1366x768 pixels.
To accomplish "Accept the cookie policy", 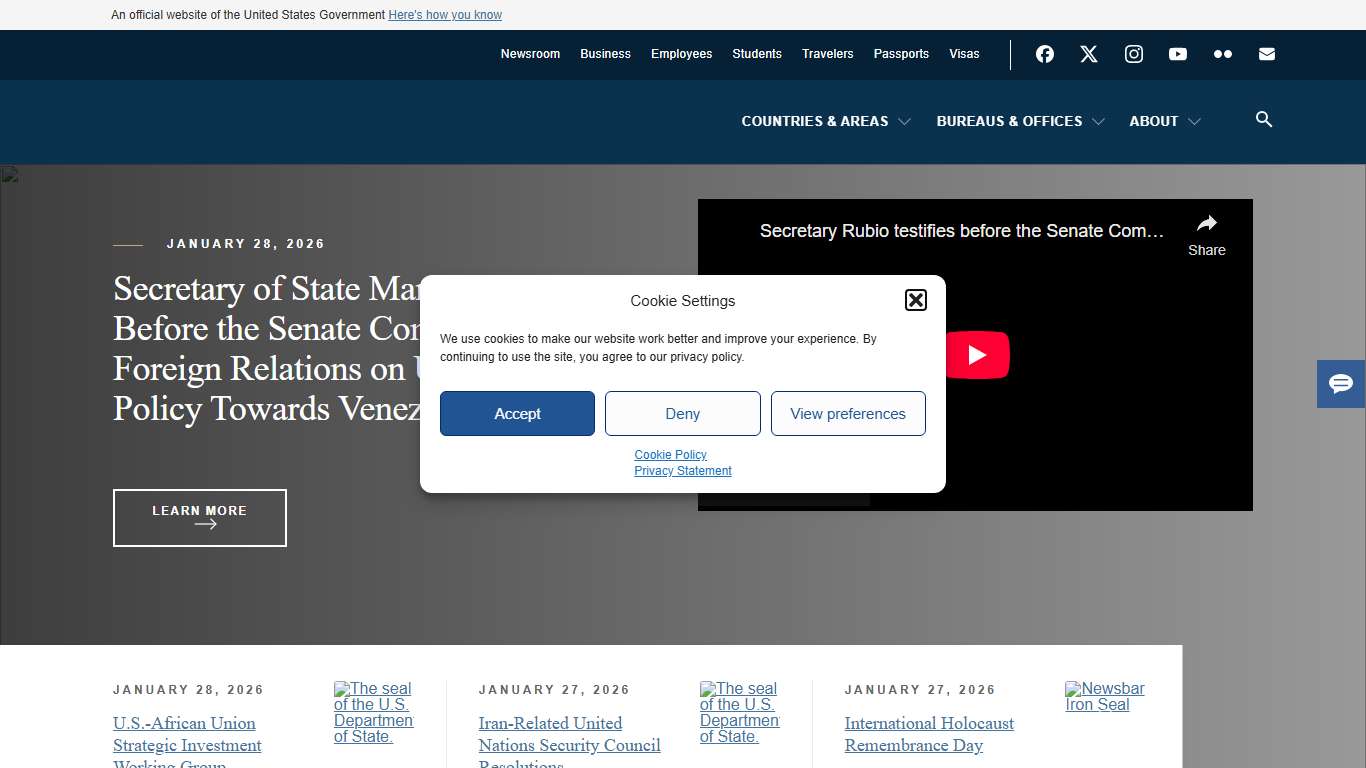I will click(517, 413).
